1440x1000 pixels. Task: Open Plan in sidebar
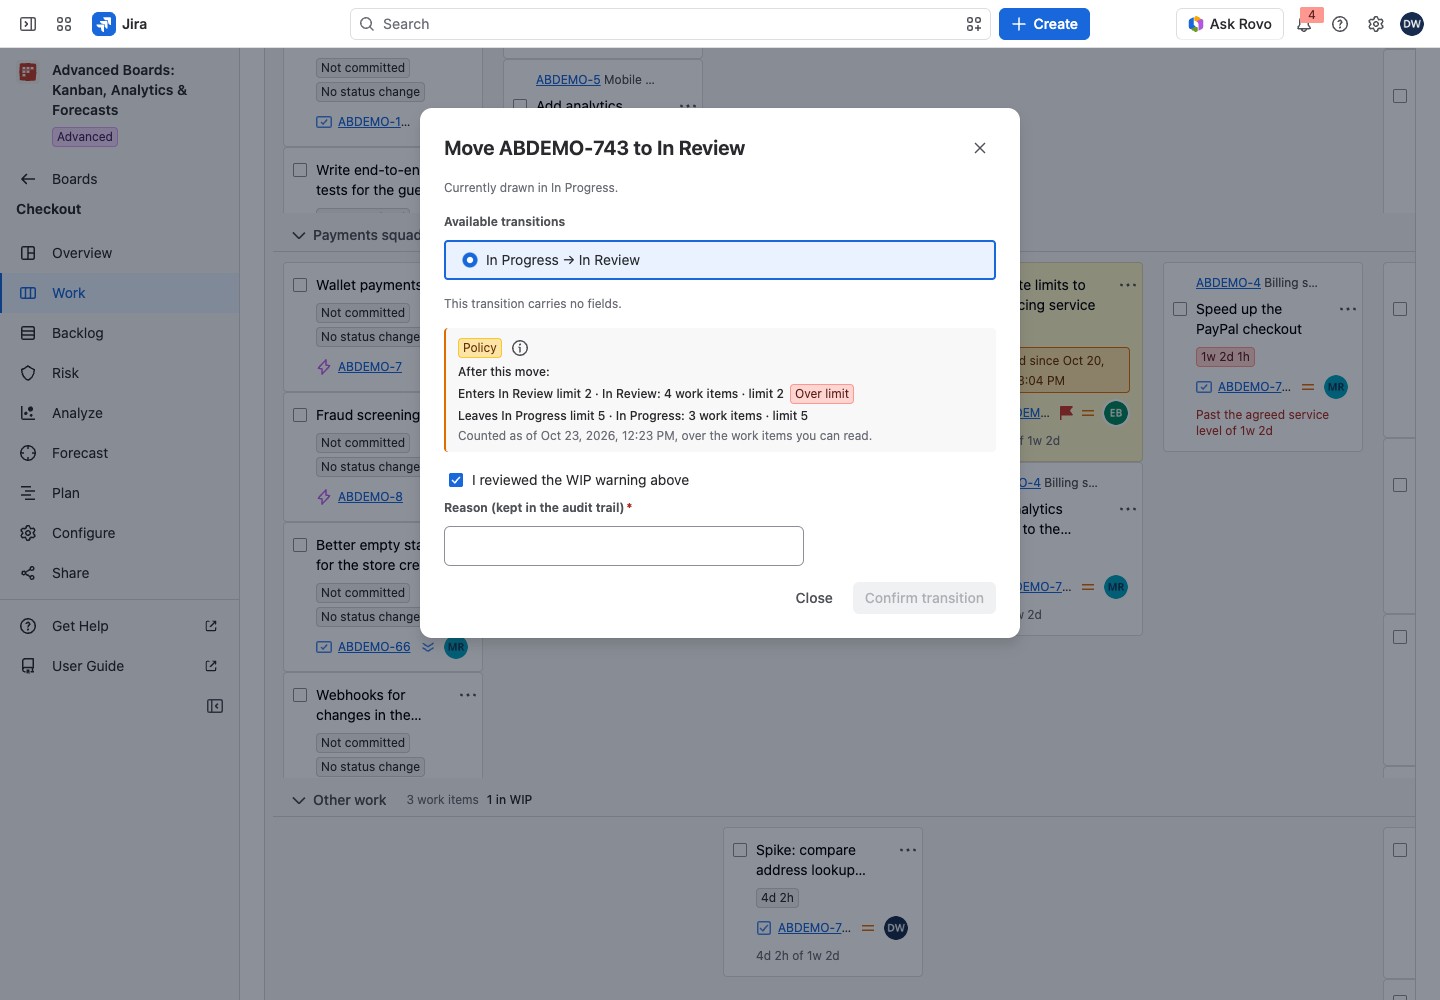120,493
